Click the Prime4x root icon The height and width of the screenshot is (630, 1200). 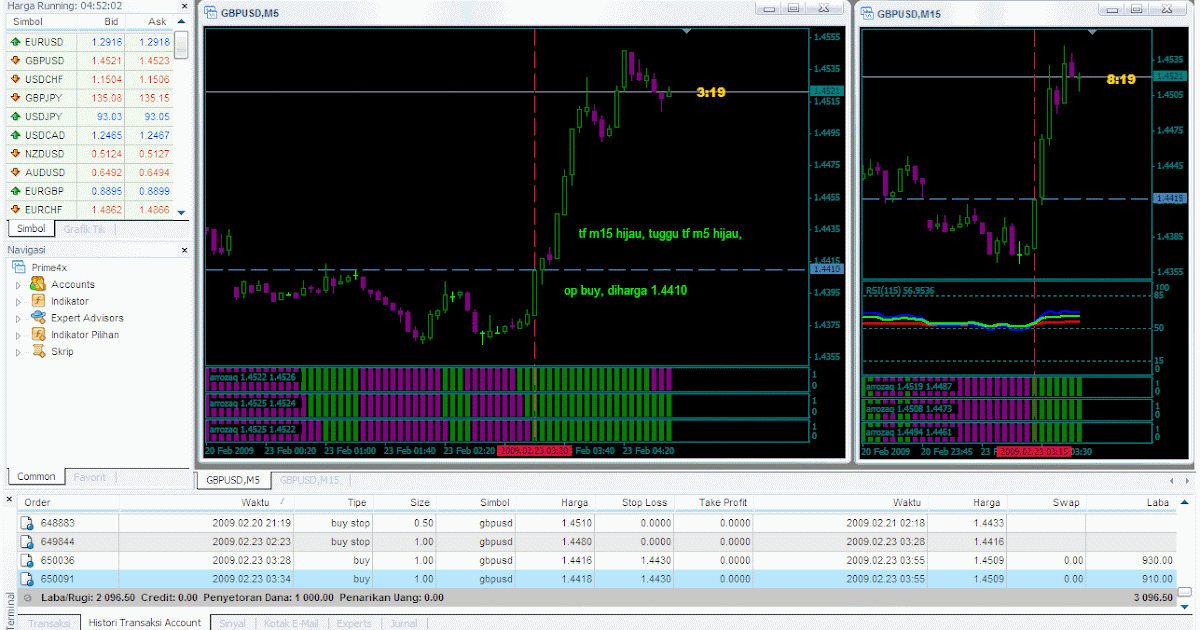click(20, 267)
